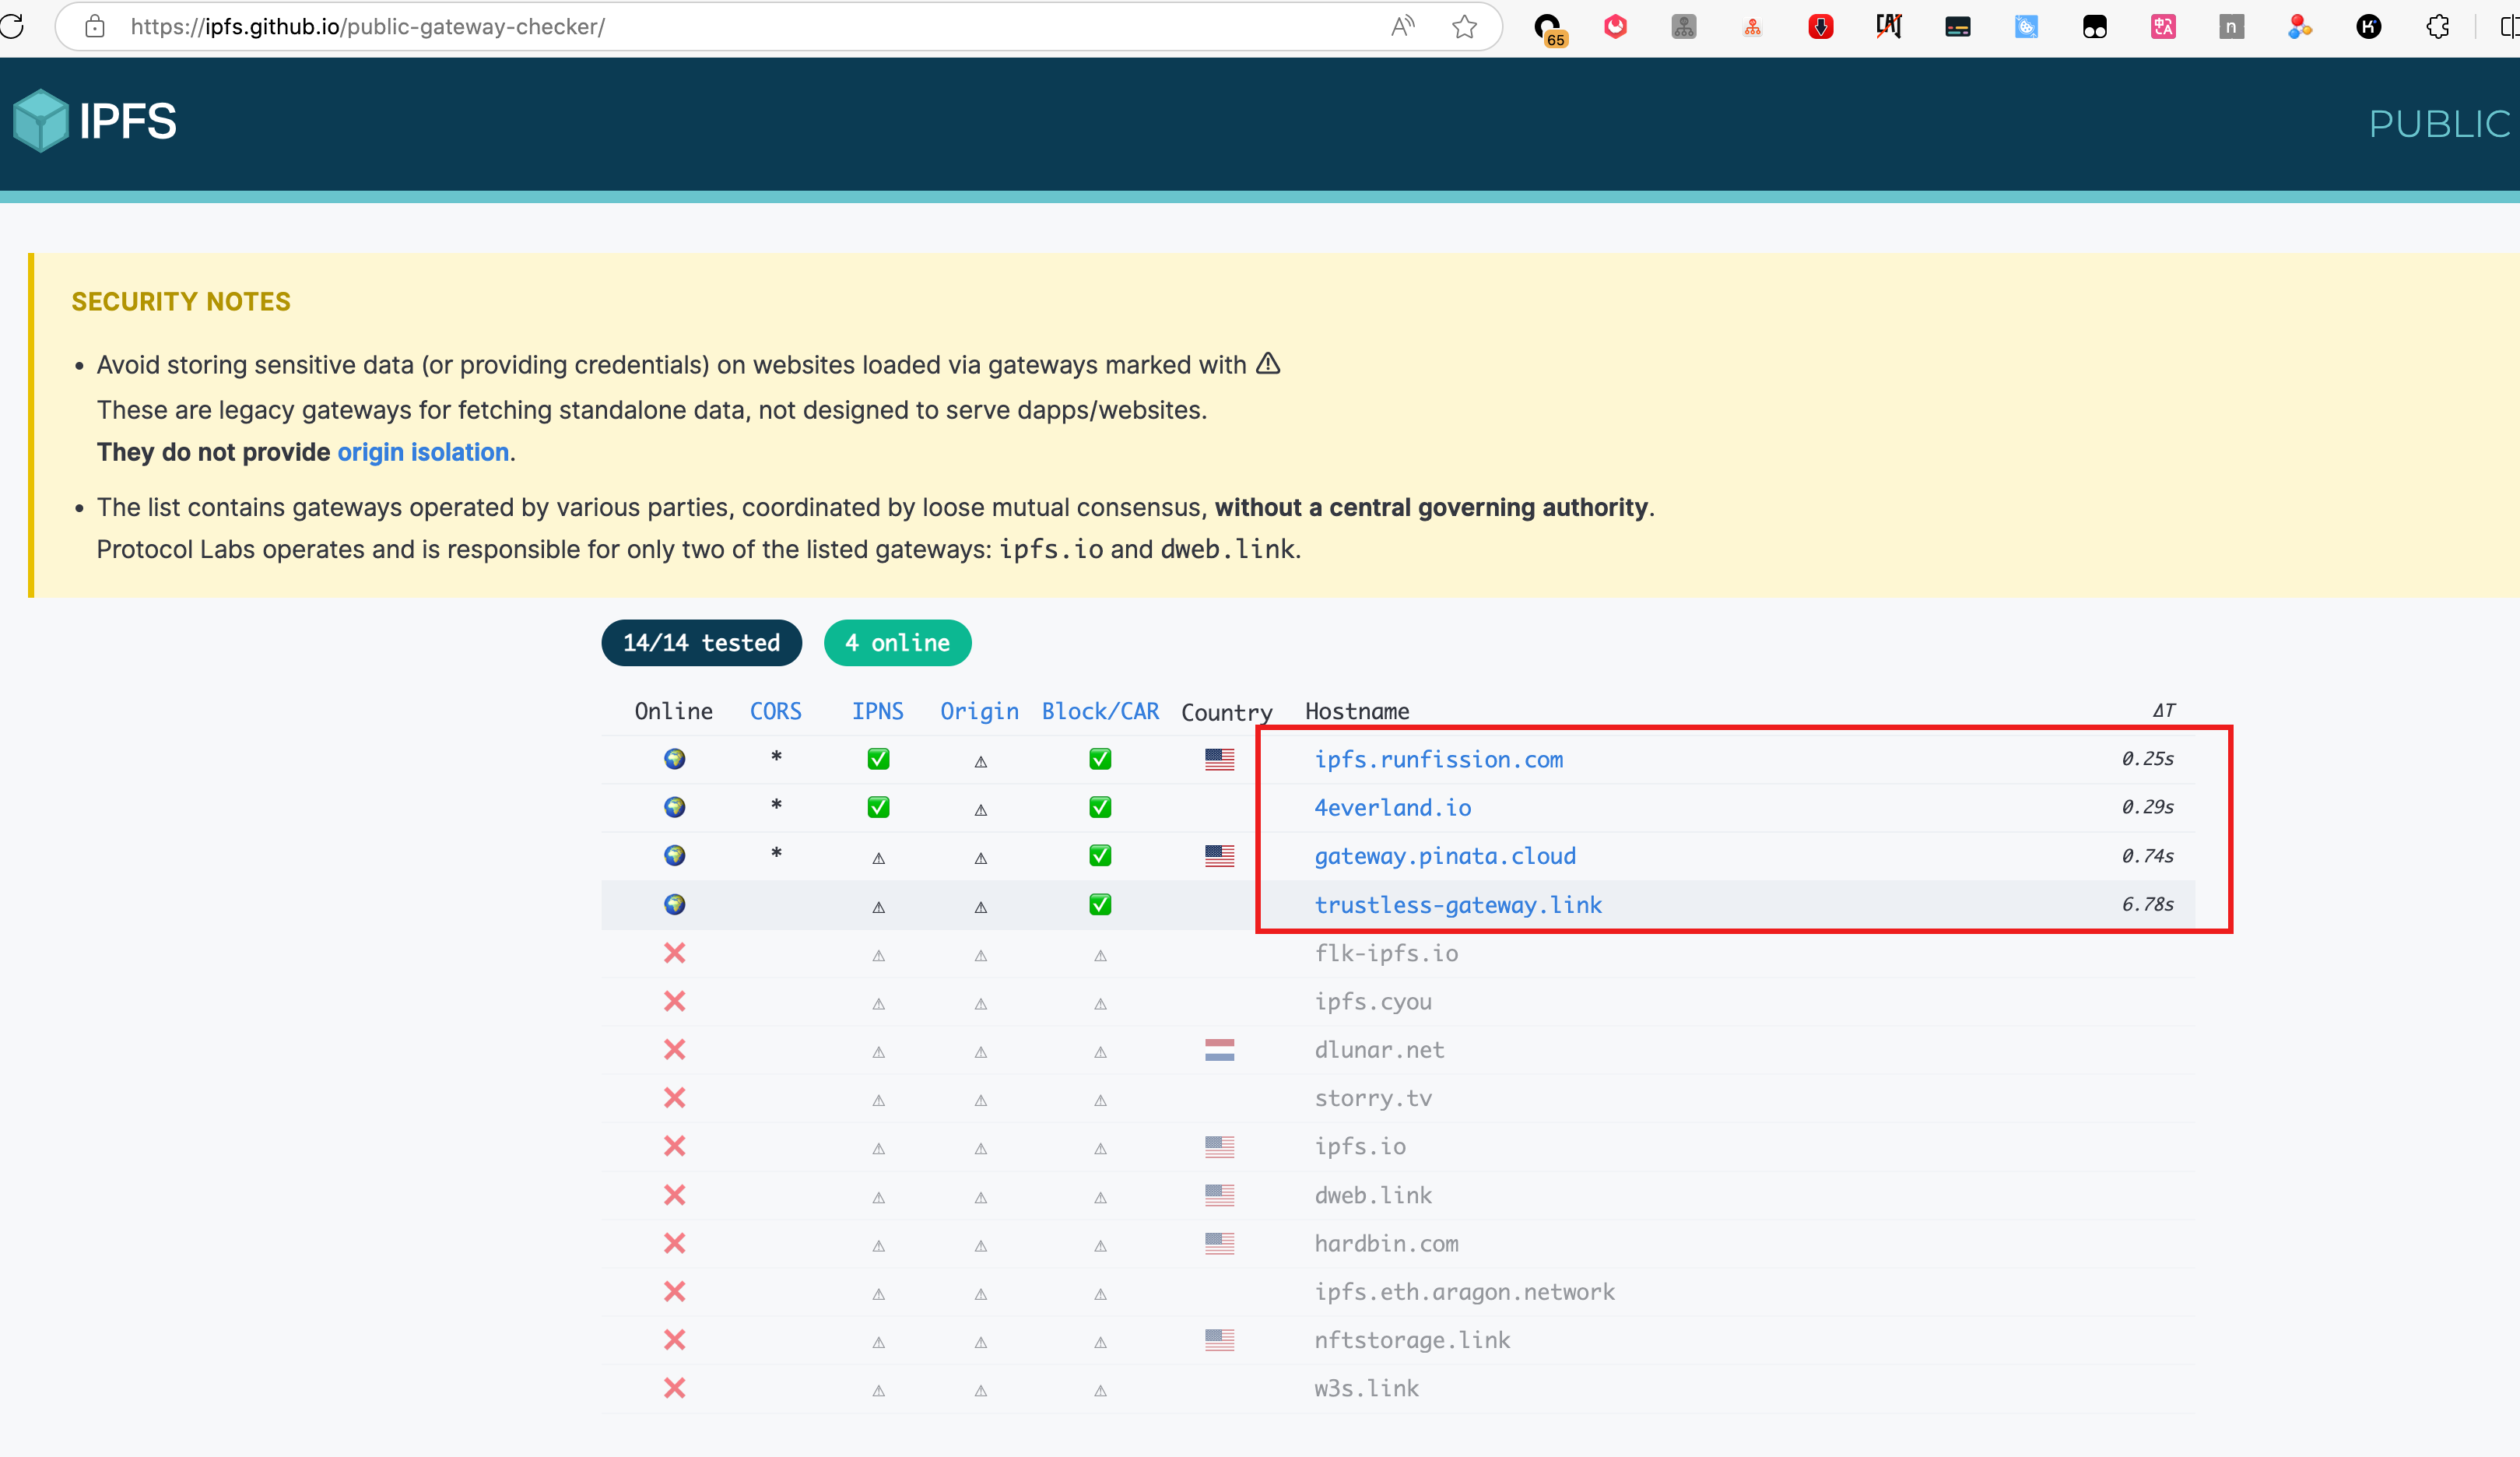Click the IPFS cube logo
This screenshot has height=1457, width=2520.
(x=41, y=121)
